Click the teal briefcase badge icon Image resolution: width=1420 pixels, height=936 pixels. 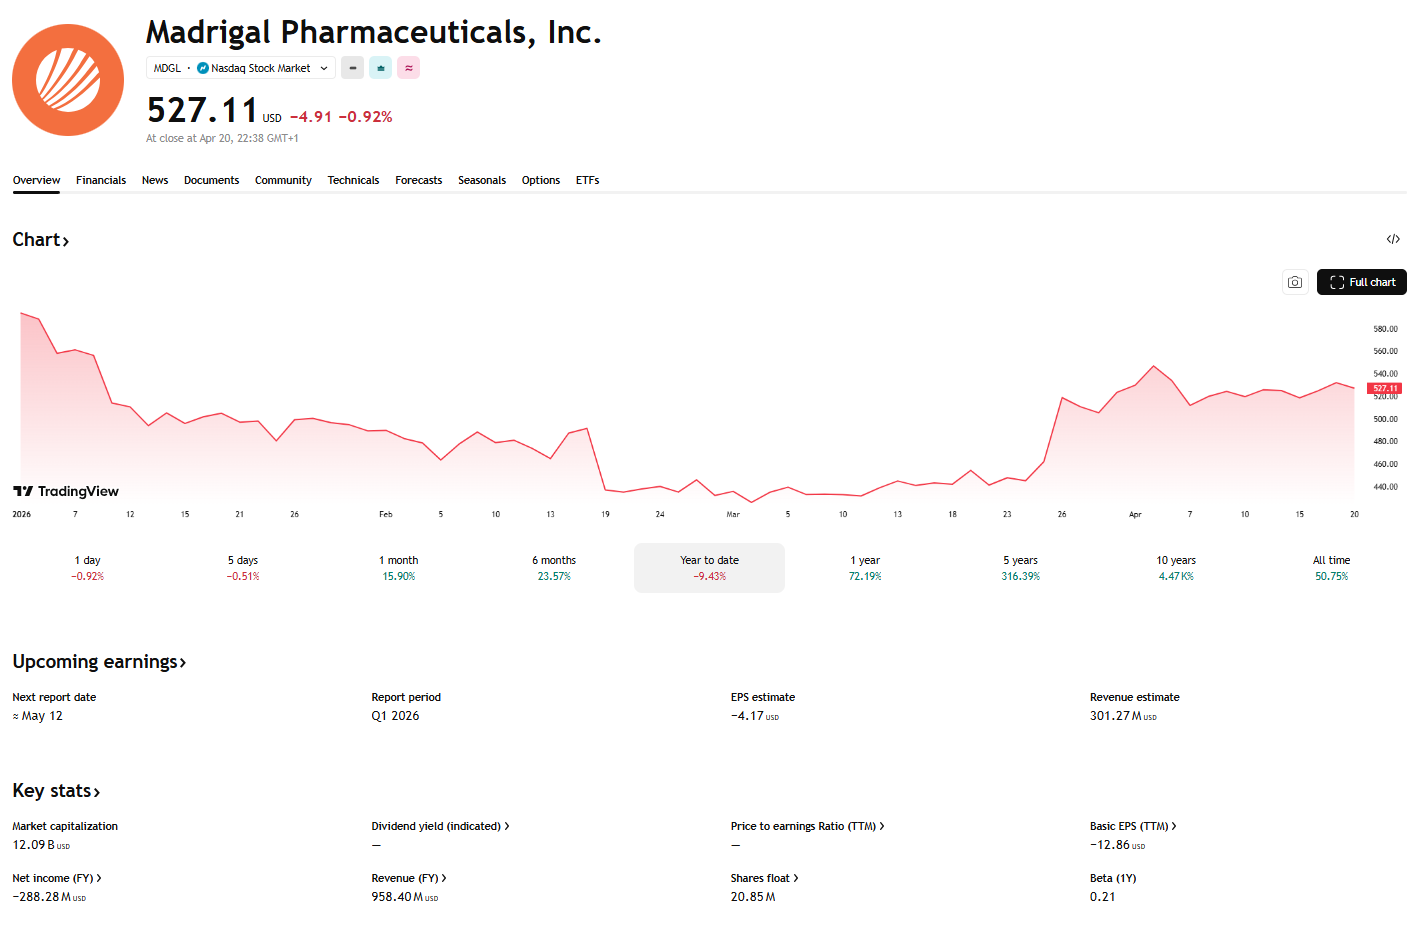coord(380,68)
